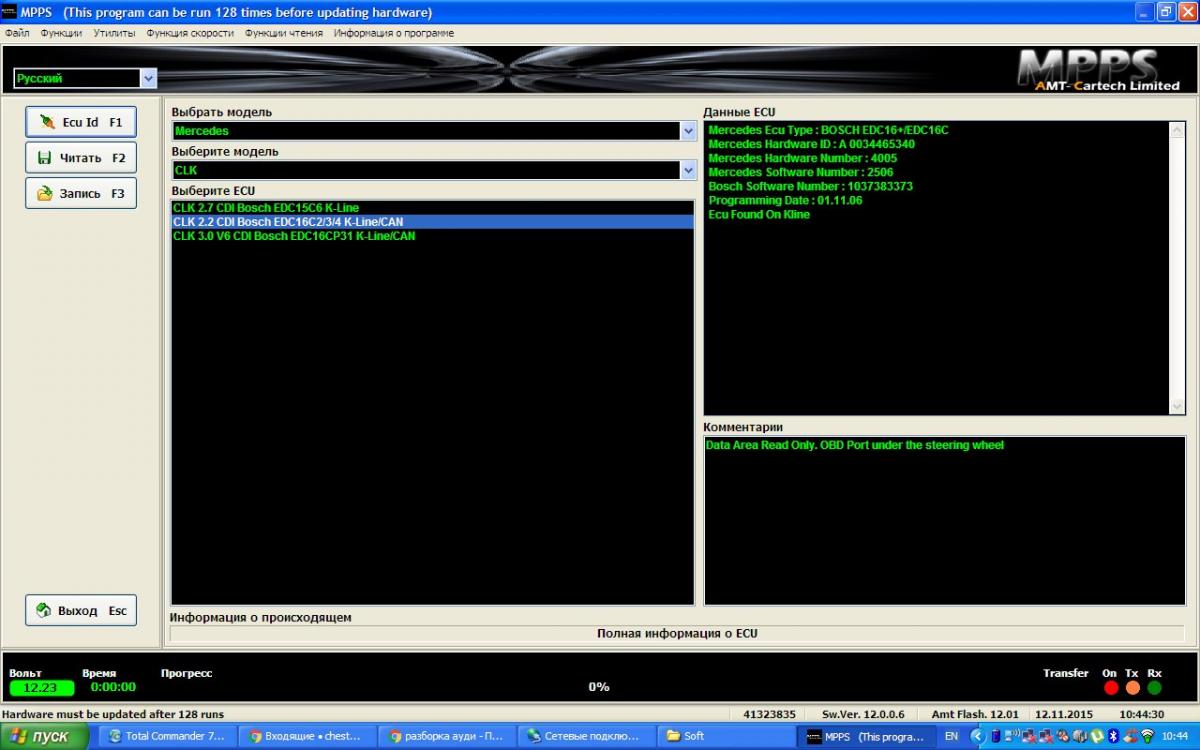Select CLK 2.2 CDI Bosch EDC16C2/3/4 K-Line/CAN

(433, 222)
